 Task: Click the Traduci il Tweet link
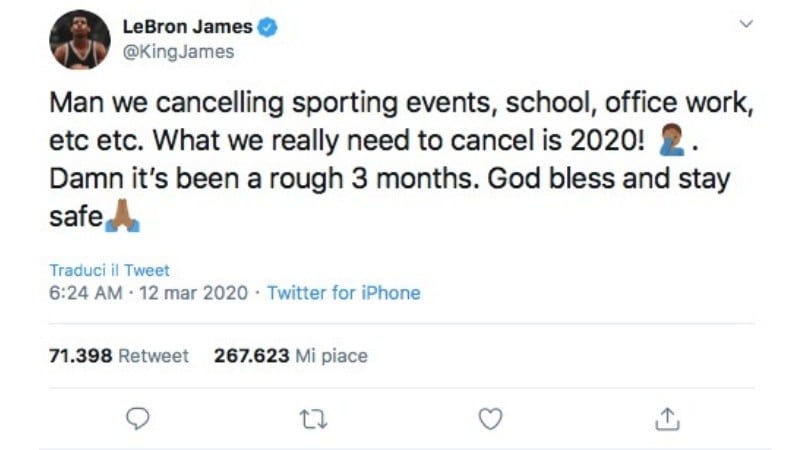point(110,270)
